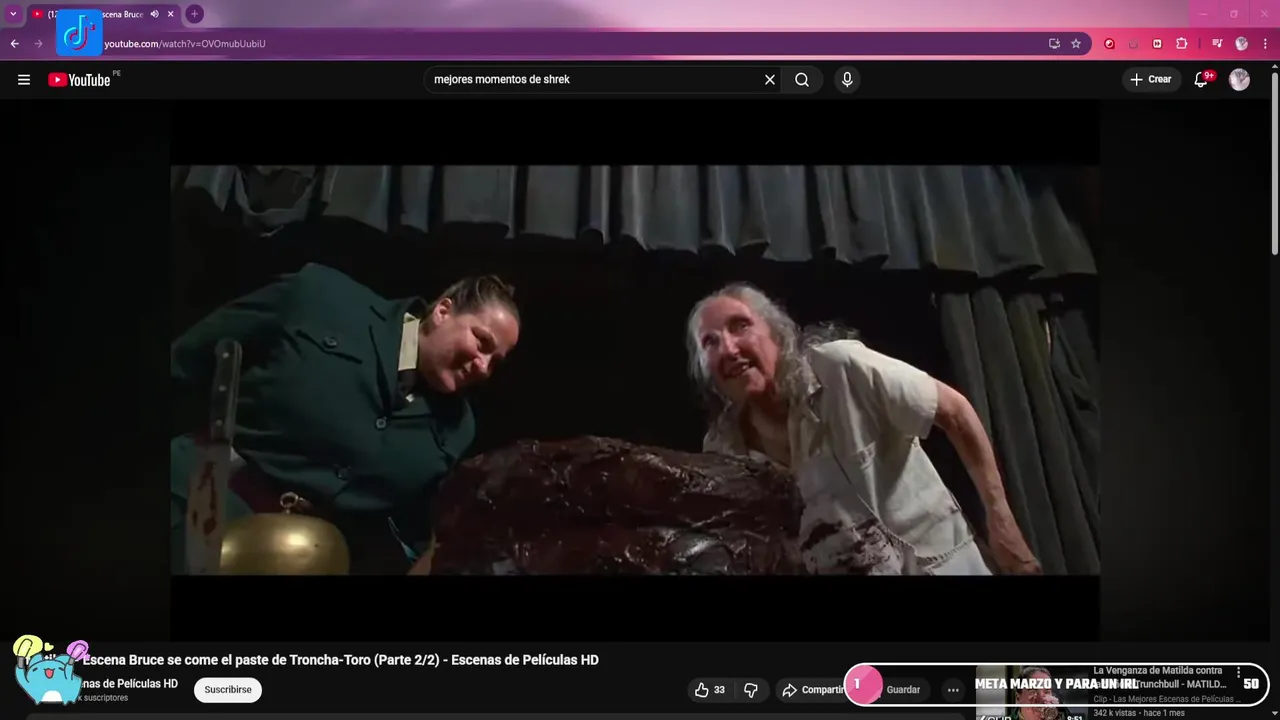1280x720 pixels.
Task: Open the notifications bell
Action: coord(1202,80)
